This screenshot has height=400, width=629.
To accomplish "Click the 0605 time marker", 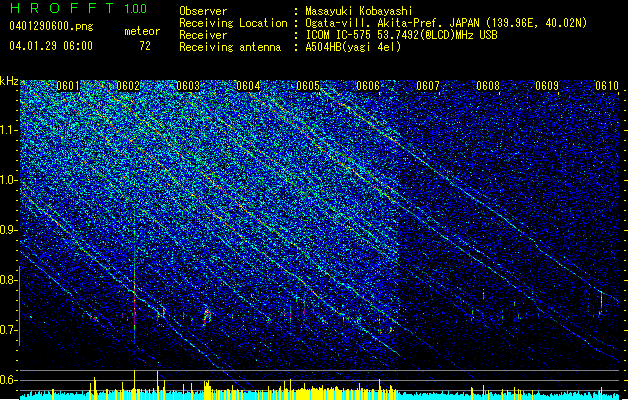I will tap(308, 86).
